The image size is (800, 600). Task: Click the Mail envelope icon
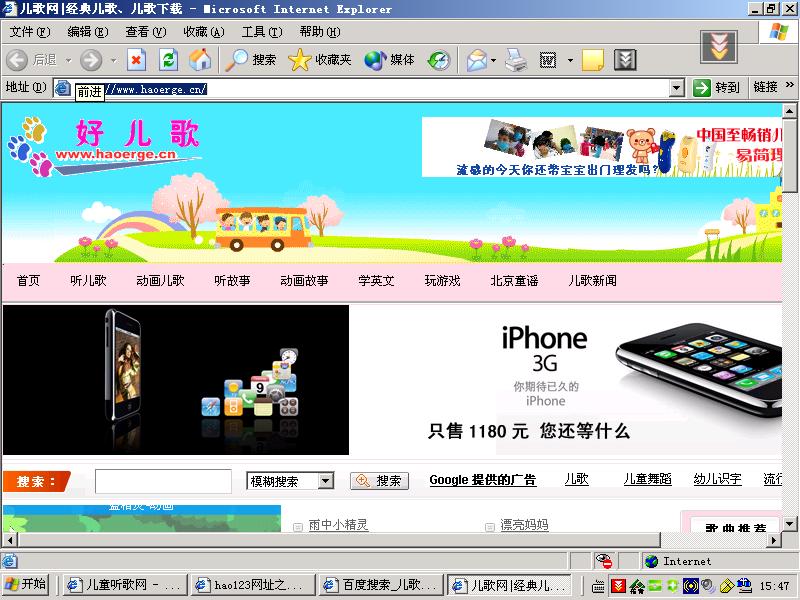pos(477,60)
